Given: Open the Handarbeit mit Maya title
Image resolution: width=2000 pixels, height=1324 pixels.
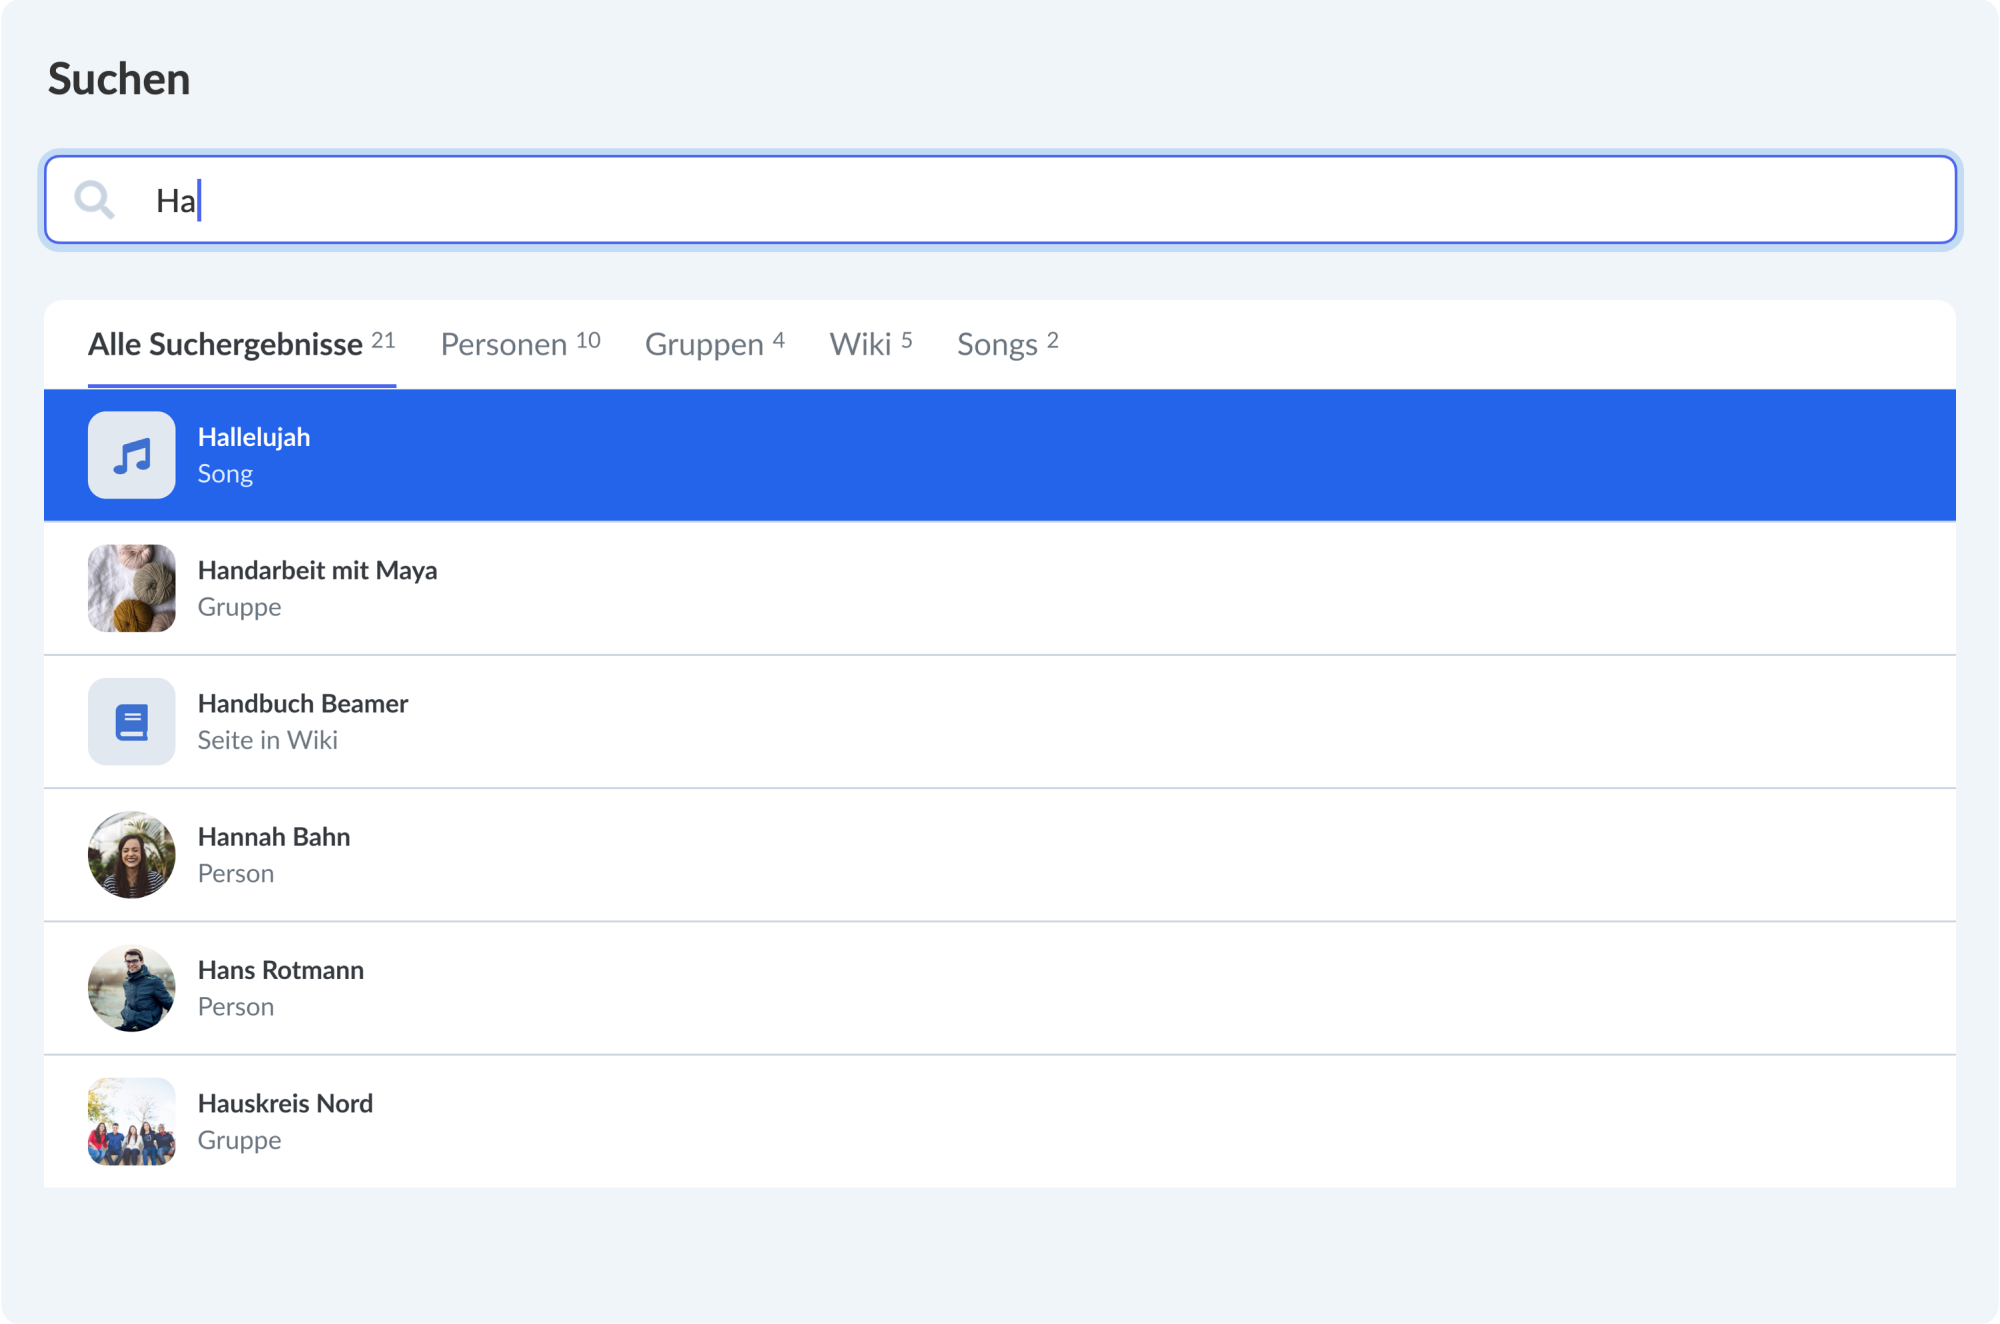Looking at the screenshot, I should click(317, 571).
